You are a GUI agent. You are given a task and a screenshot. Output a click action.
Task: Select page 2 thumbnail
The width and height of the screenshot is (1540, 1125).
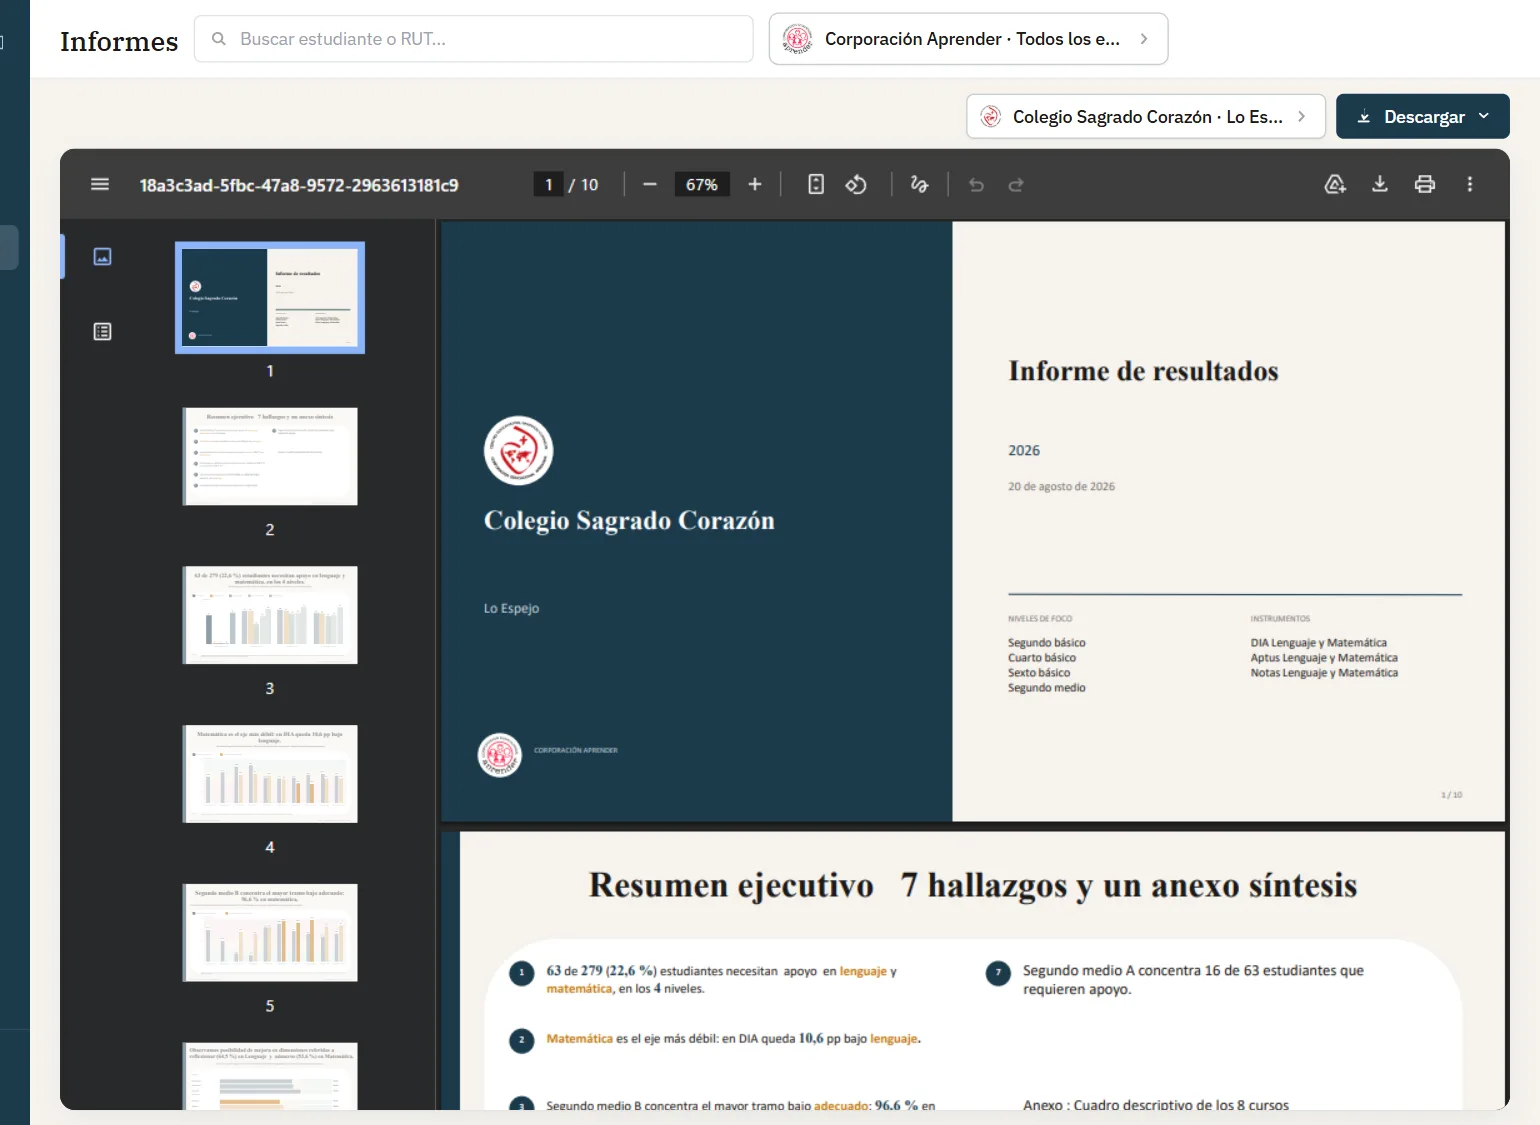coord(270,456)
